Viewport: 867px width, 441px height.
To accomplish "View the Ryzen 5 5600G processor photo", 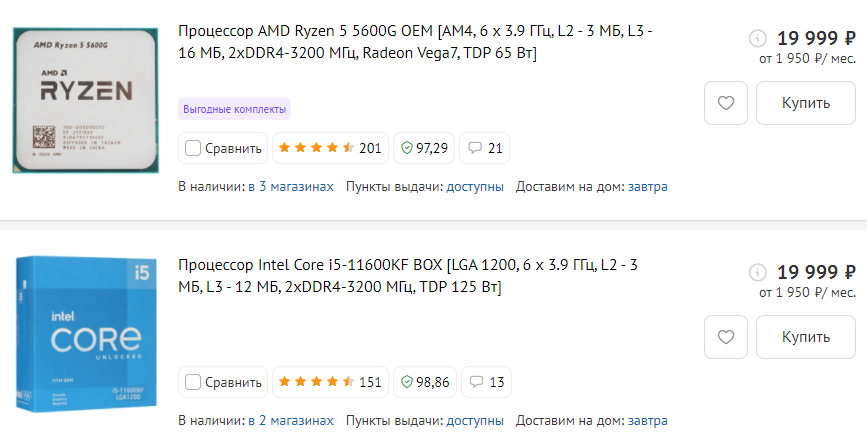I will (x=86, y=100).
